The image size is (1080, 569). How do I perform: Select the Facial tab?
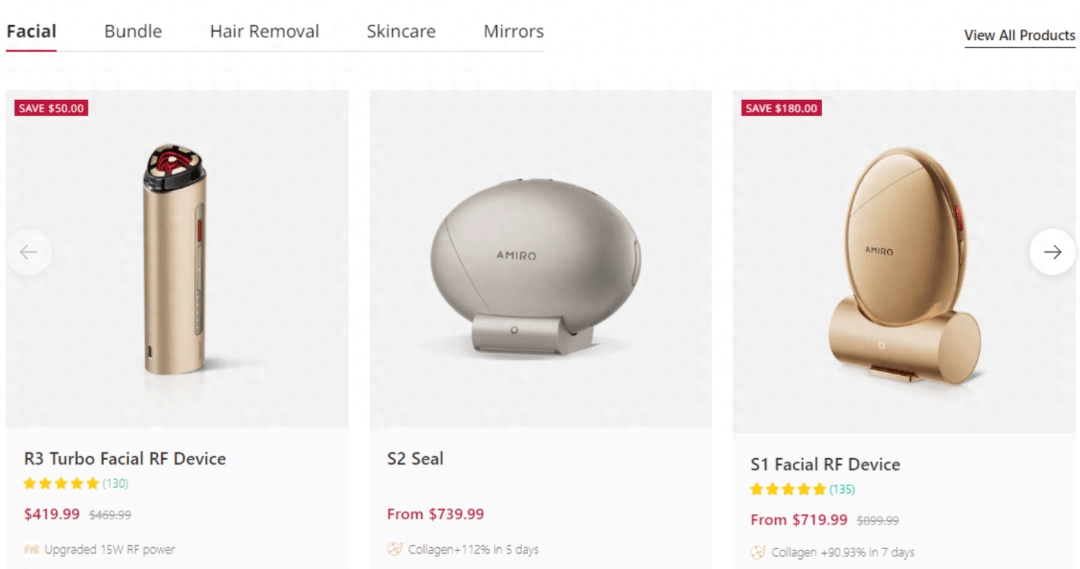pyautogui.click(x=31, y=31)
